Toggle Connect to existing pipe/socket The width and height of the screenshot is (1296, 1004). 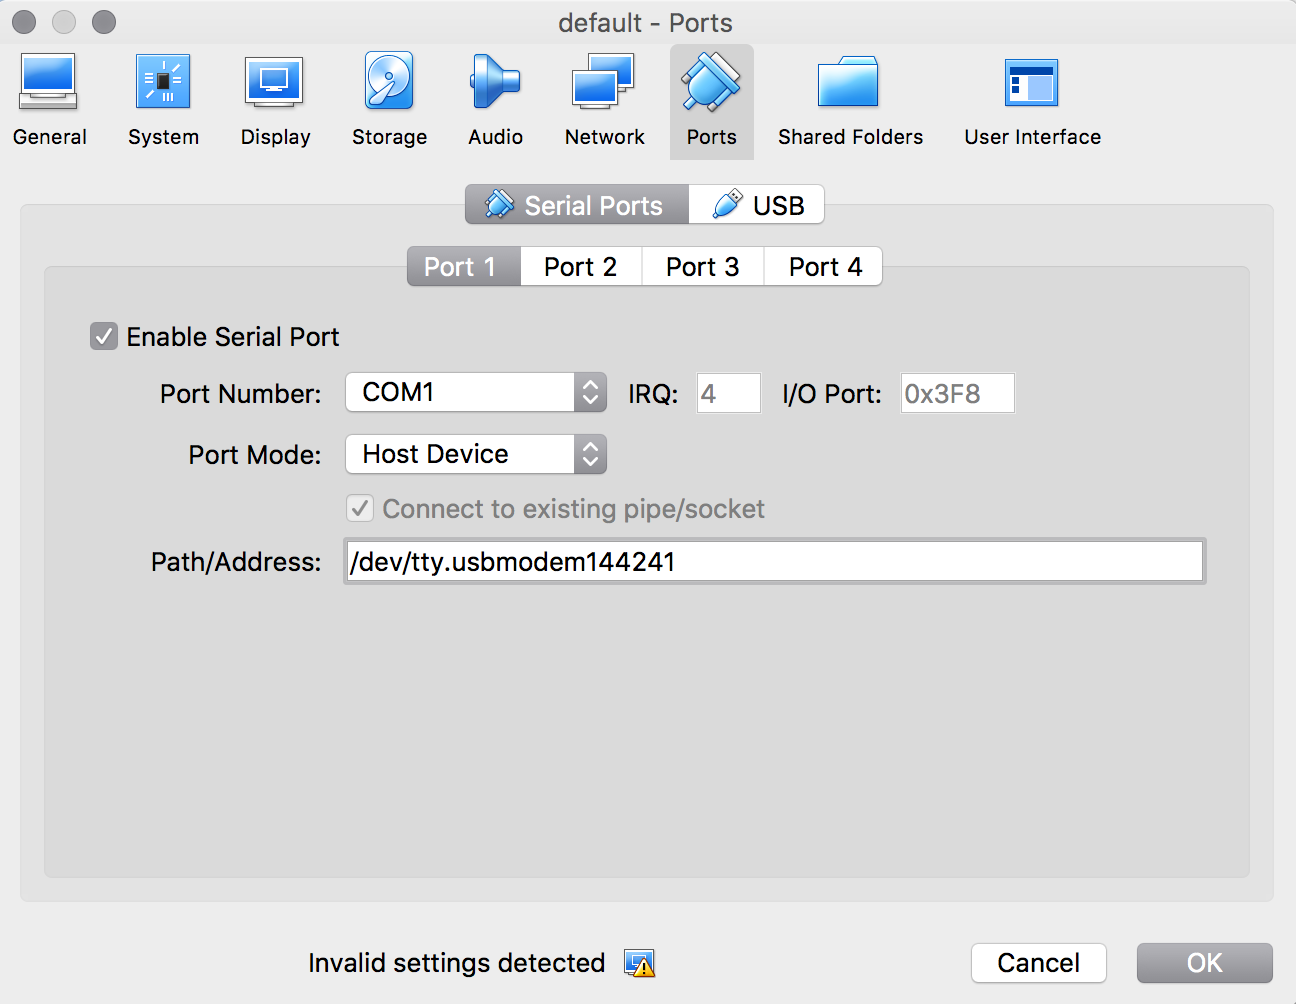(x=360, y=508)
